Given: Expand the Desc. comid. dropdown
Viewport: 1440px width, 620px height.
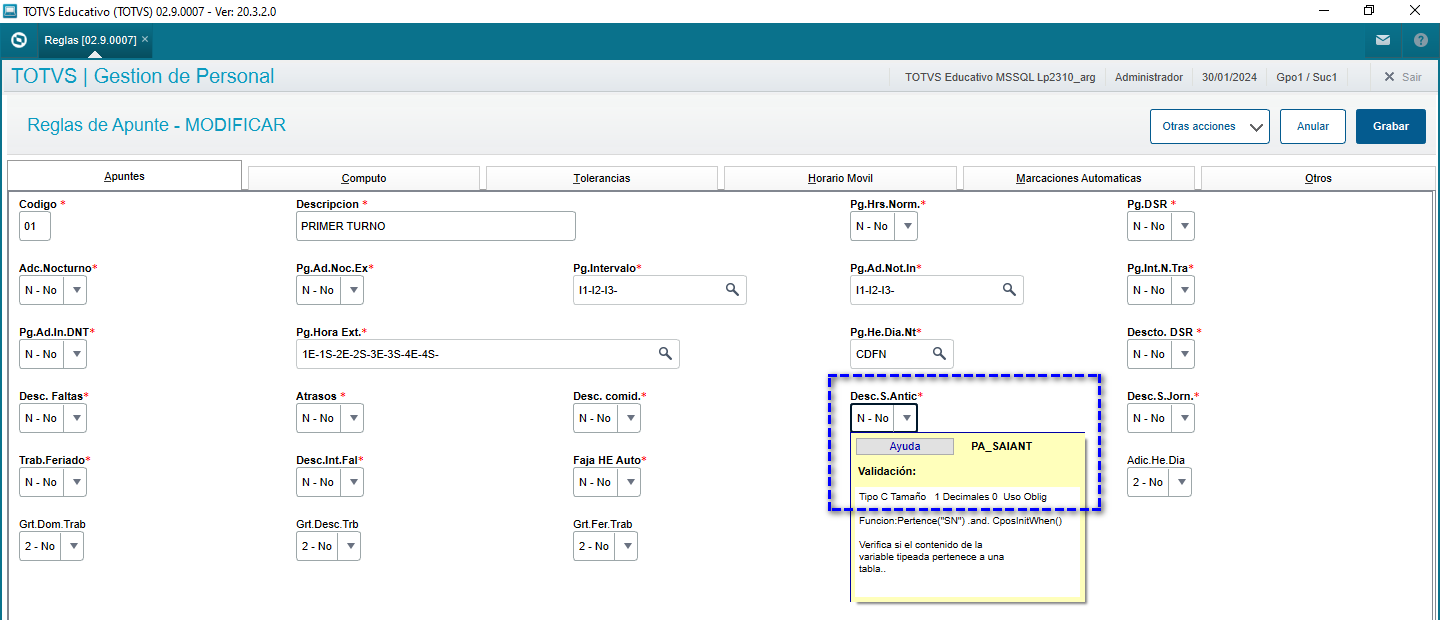Looking at the screenshot, I should tap(629, 418).
